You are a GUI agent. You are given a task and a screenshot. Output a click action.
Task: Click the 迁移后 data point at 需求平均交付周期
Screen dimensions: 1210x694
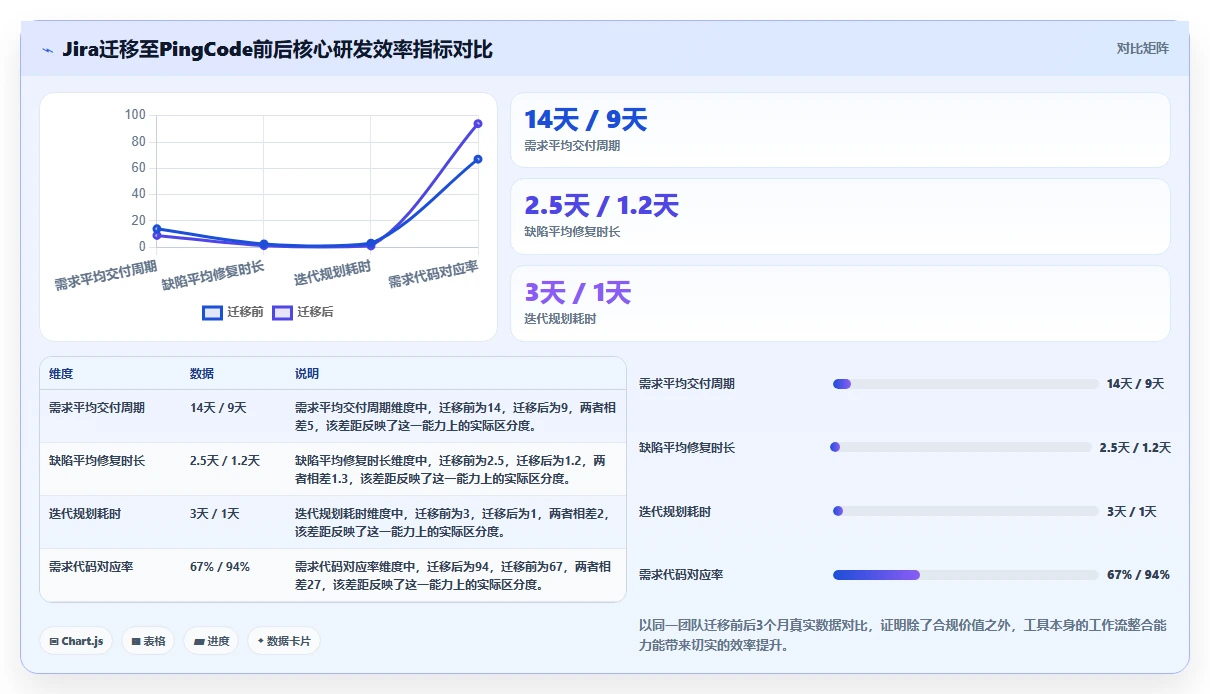click(x=156, y=235)
